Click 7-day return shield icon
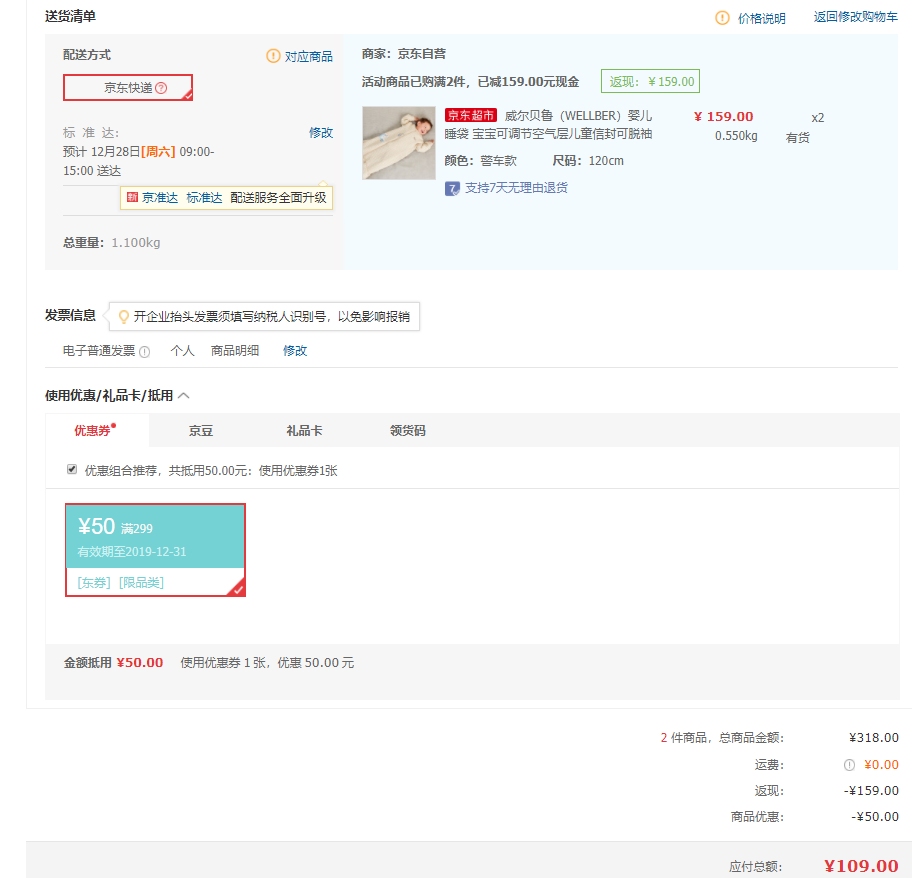The width and height of the screenshot is (912, 878). (x=452, y=188)
